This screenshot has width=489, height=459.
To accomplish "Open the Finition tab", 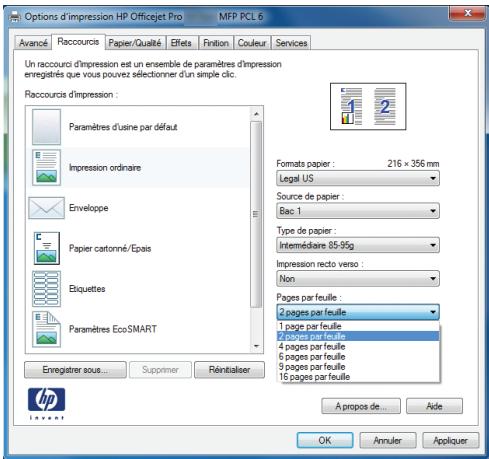I will pyautogui.click(x=216, y=43).
